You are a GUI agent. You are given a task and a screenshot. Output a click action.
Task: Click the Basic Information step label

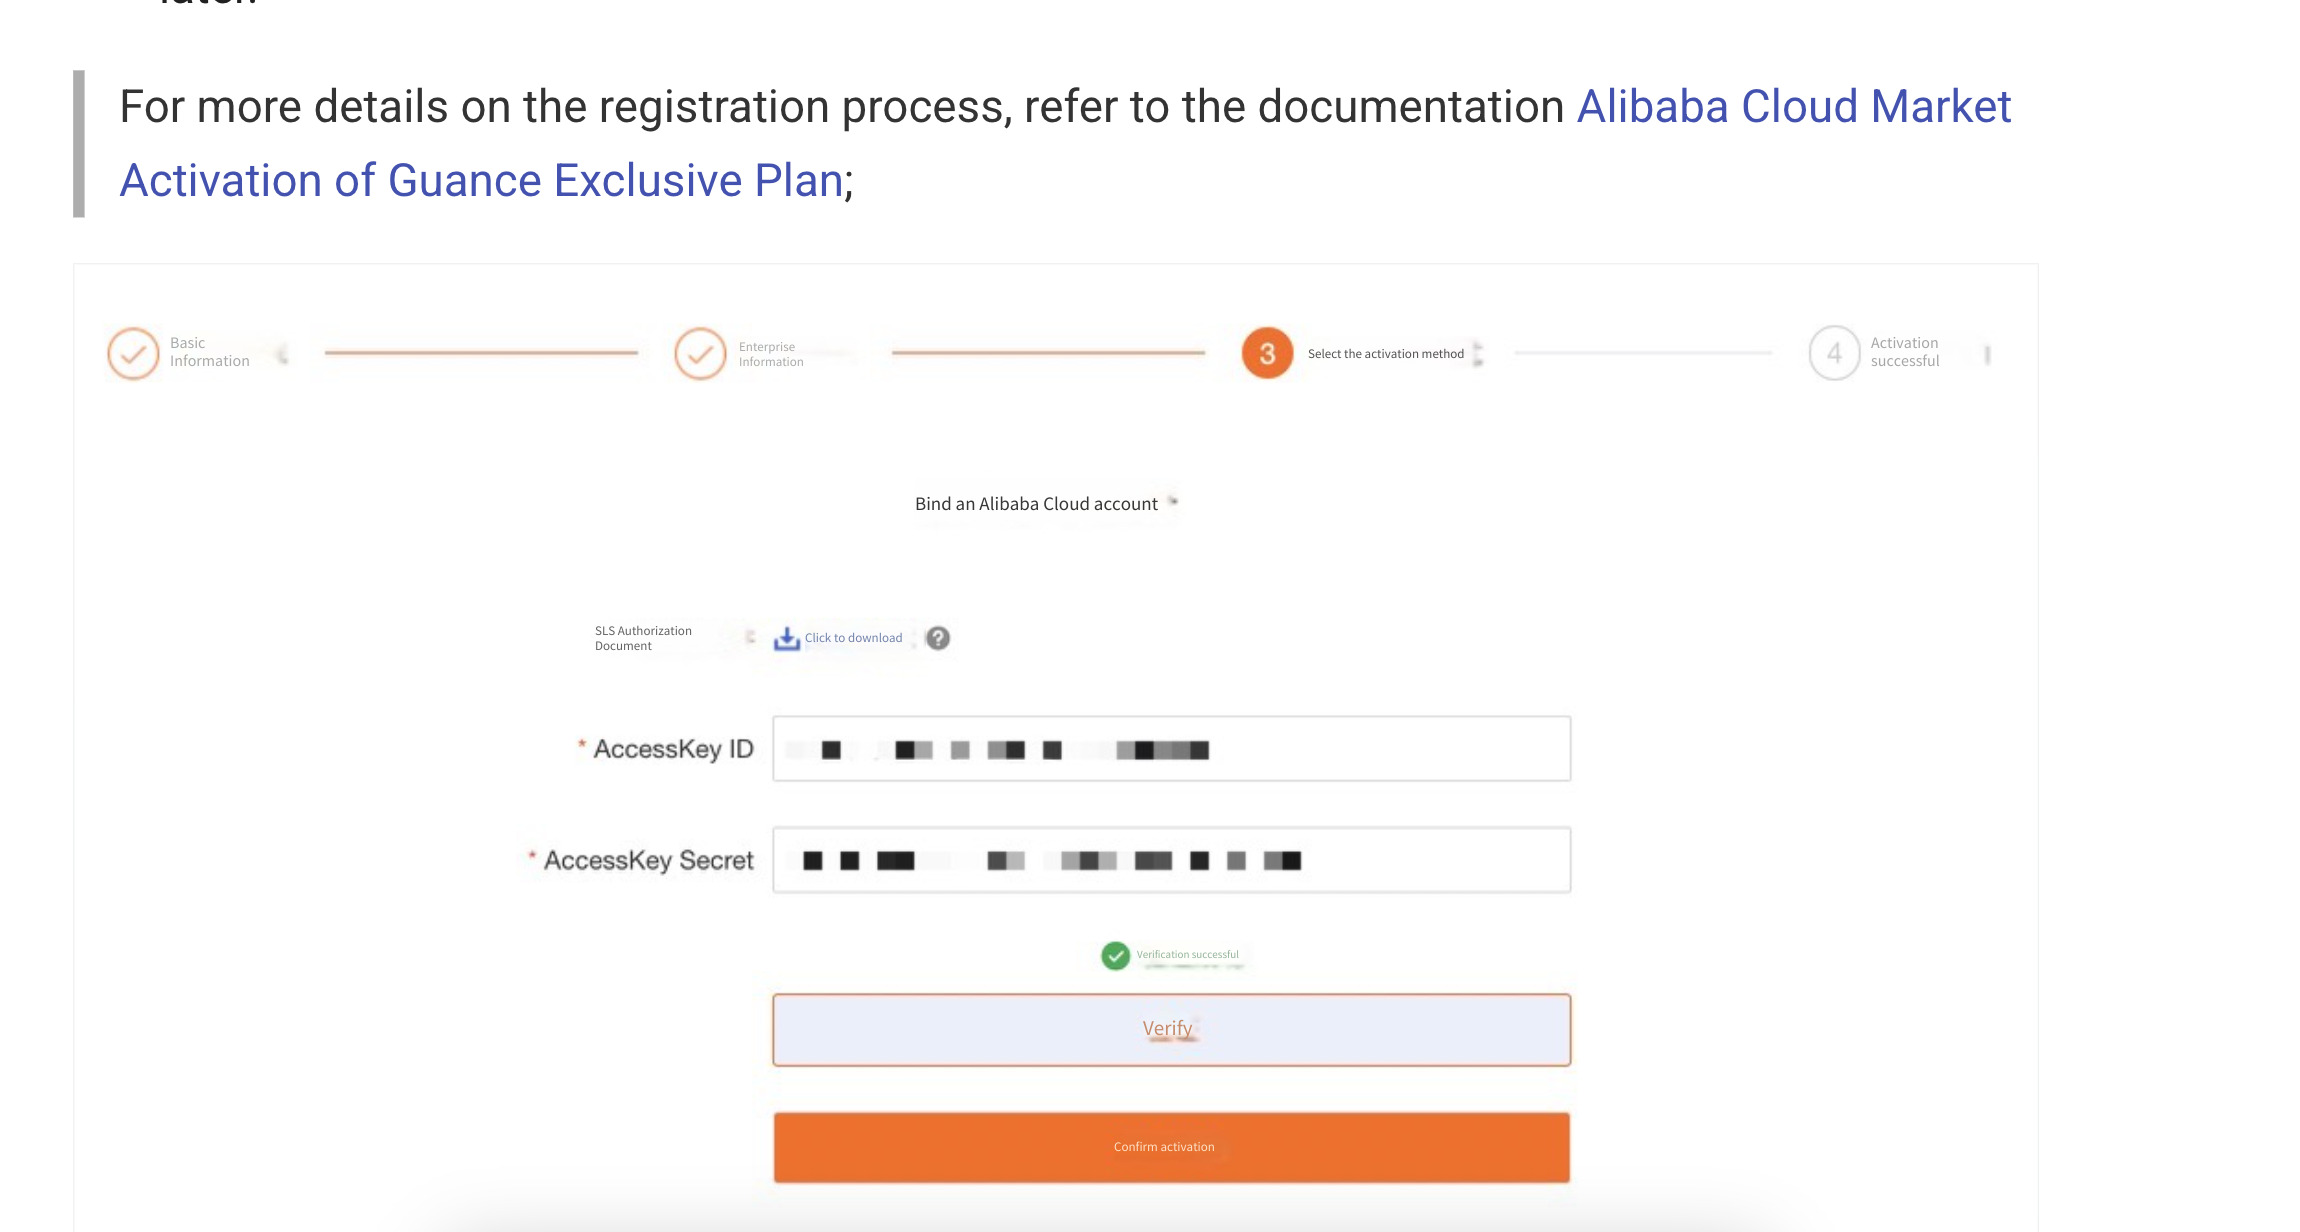click(209, 352)
